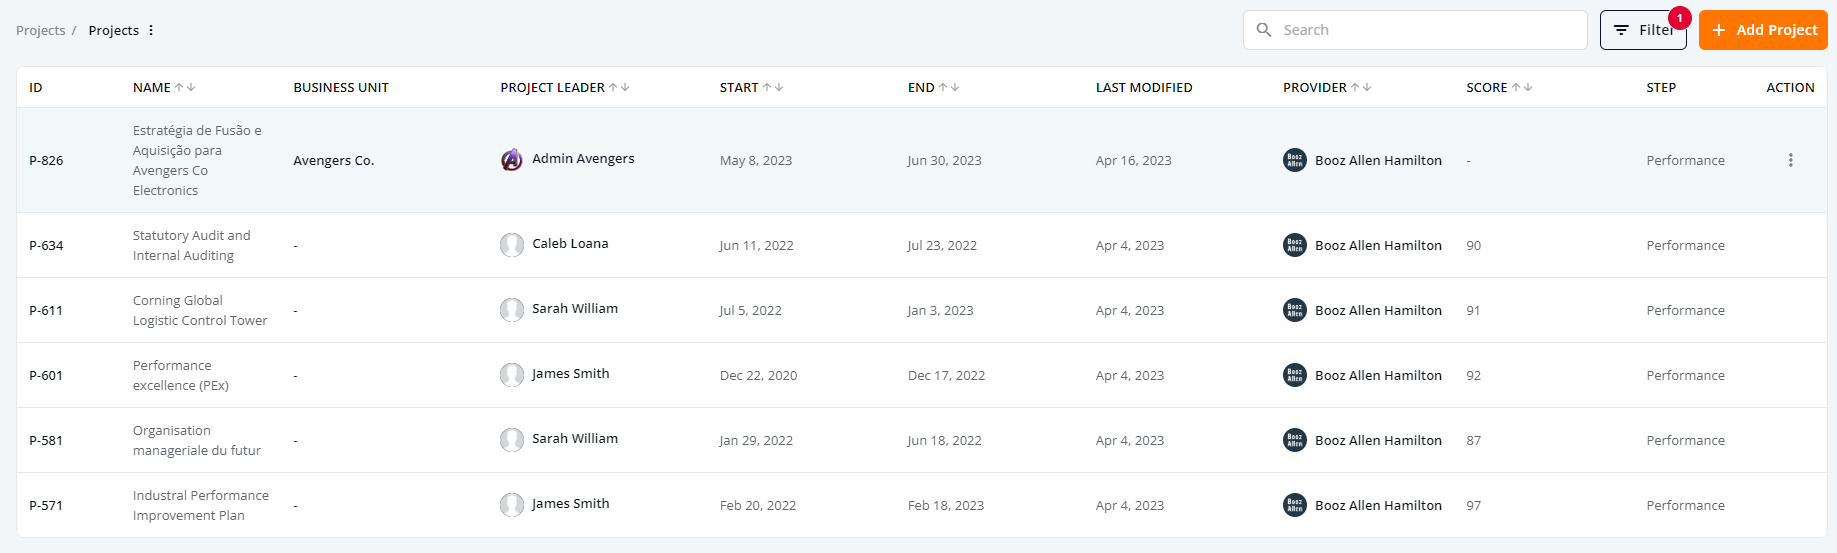The height and width of the screenshot is (553, 1837).
Task: Click start date May 8, 2023
Action: pos(756,160)
